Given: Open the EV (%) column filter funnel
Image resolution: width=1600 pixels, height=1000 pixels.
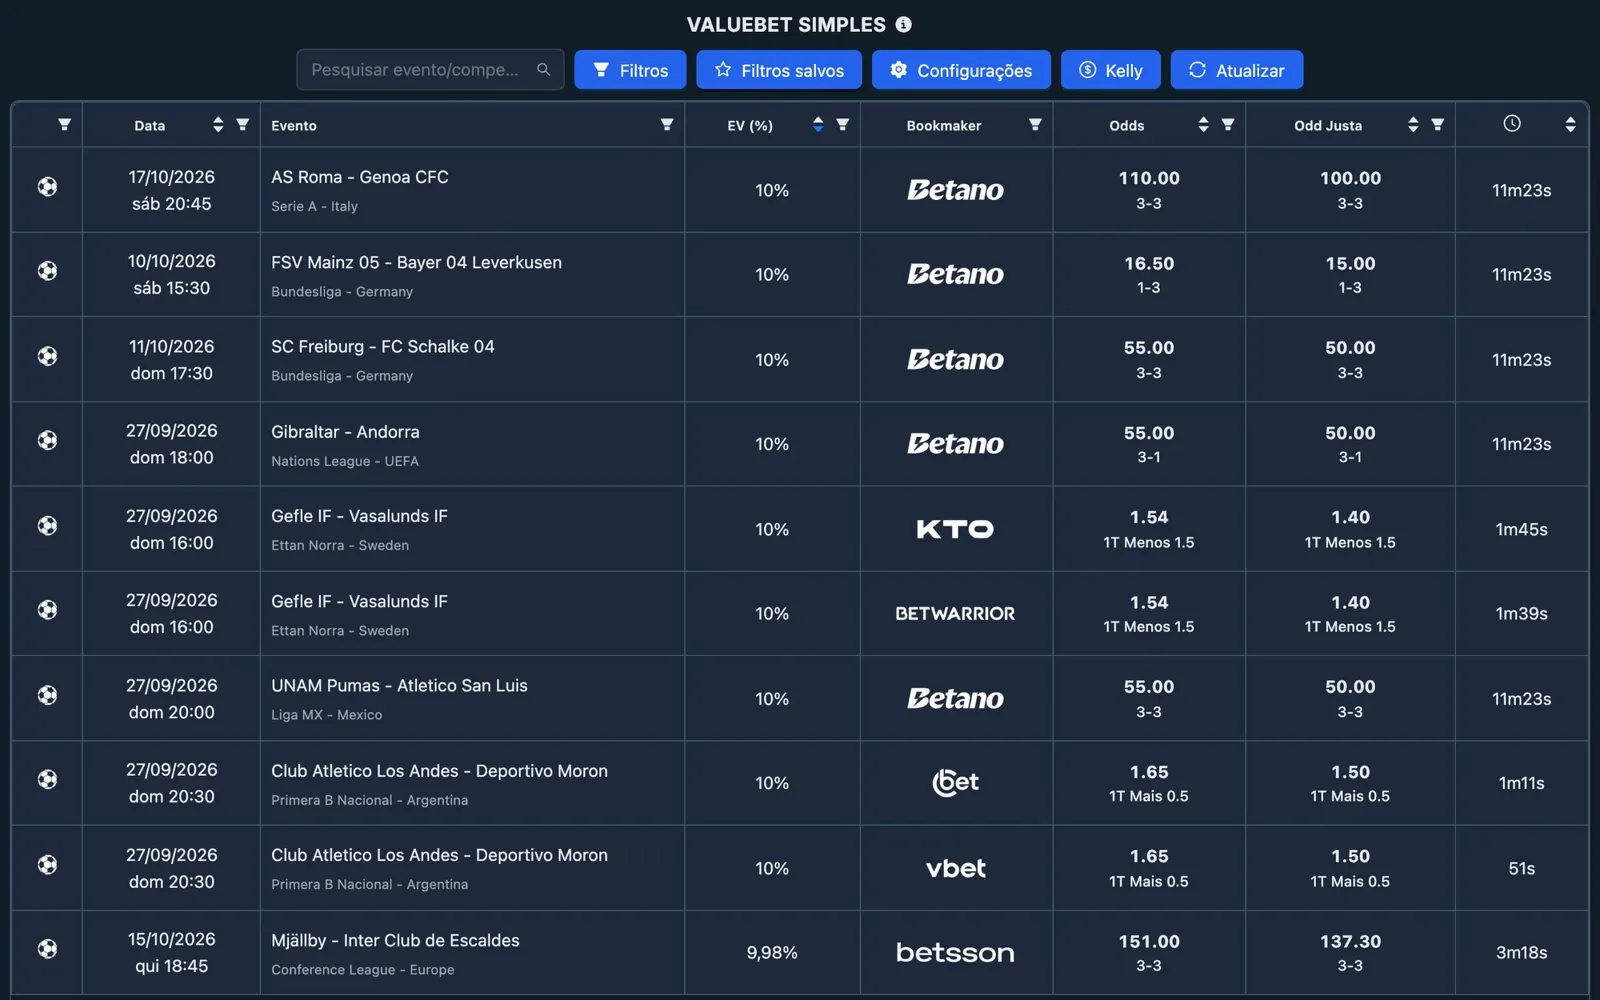Looking at the screenshot, I should 842,125.
